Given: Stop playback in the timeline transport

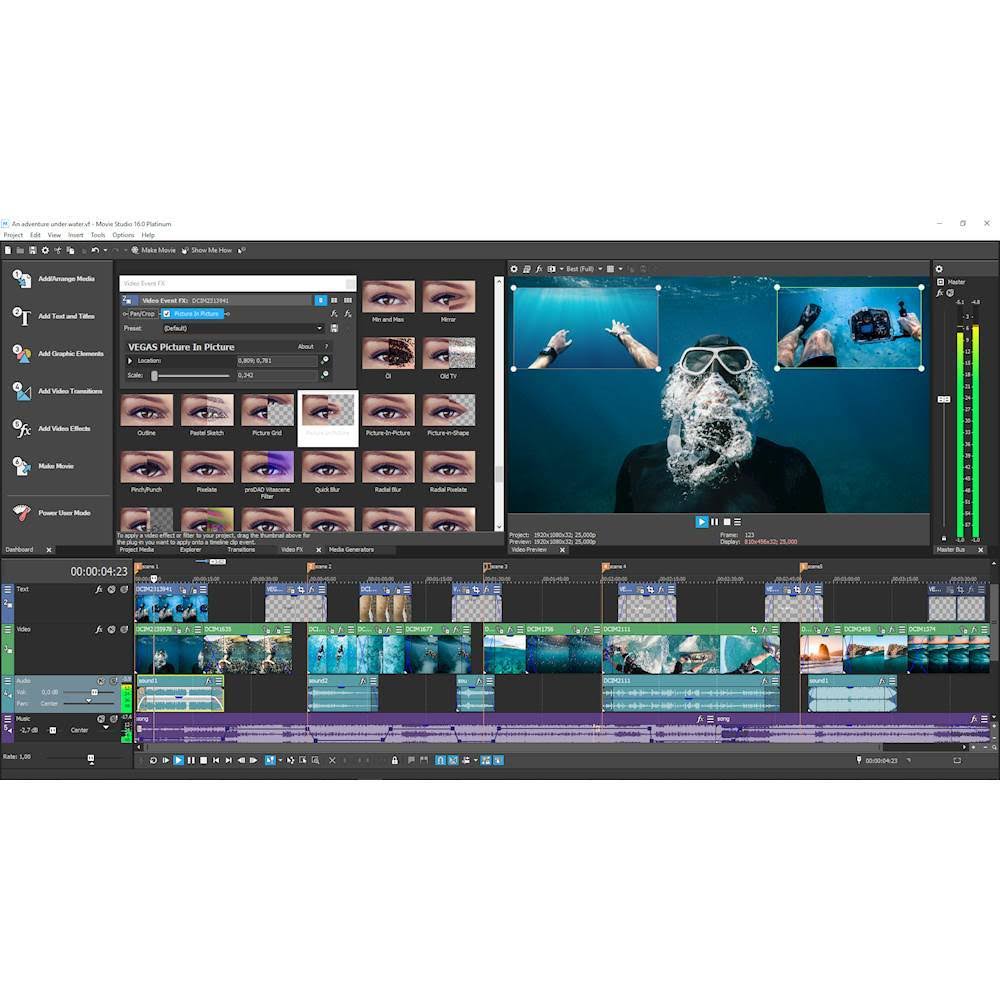Looking at the screenshot, I should point(203,760).
